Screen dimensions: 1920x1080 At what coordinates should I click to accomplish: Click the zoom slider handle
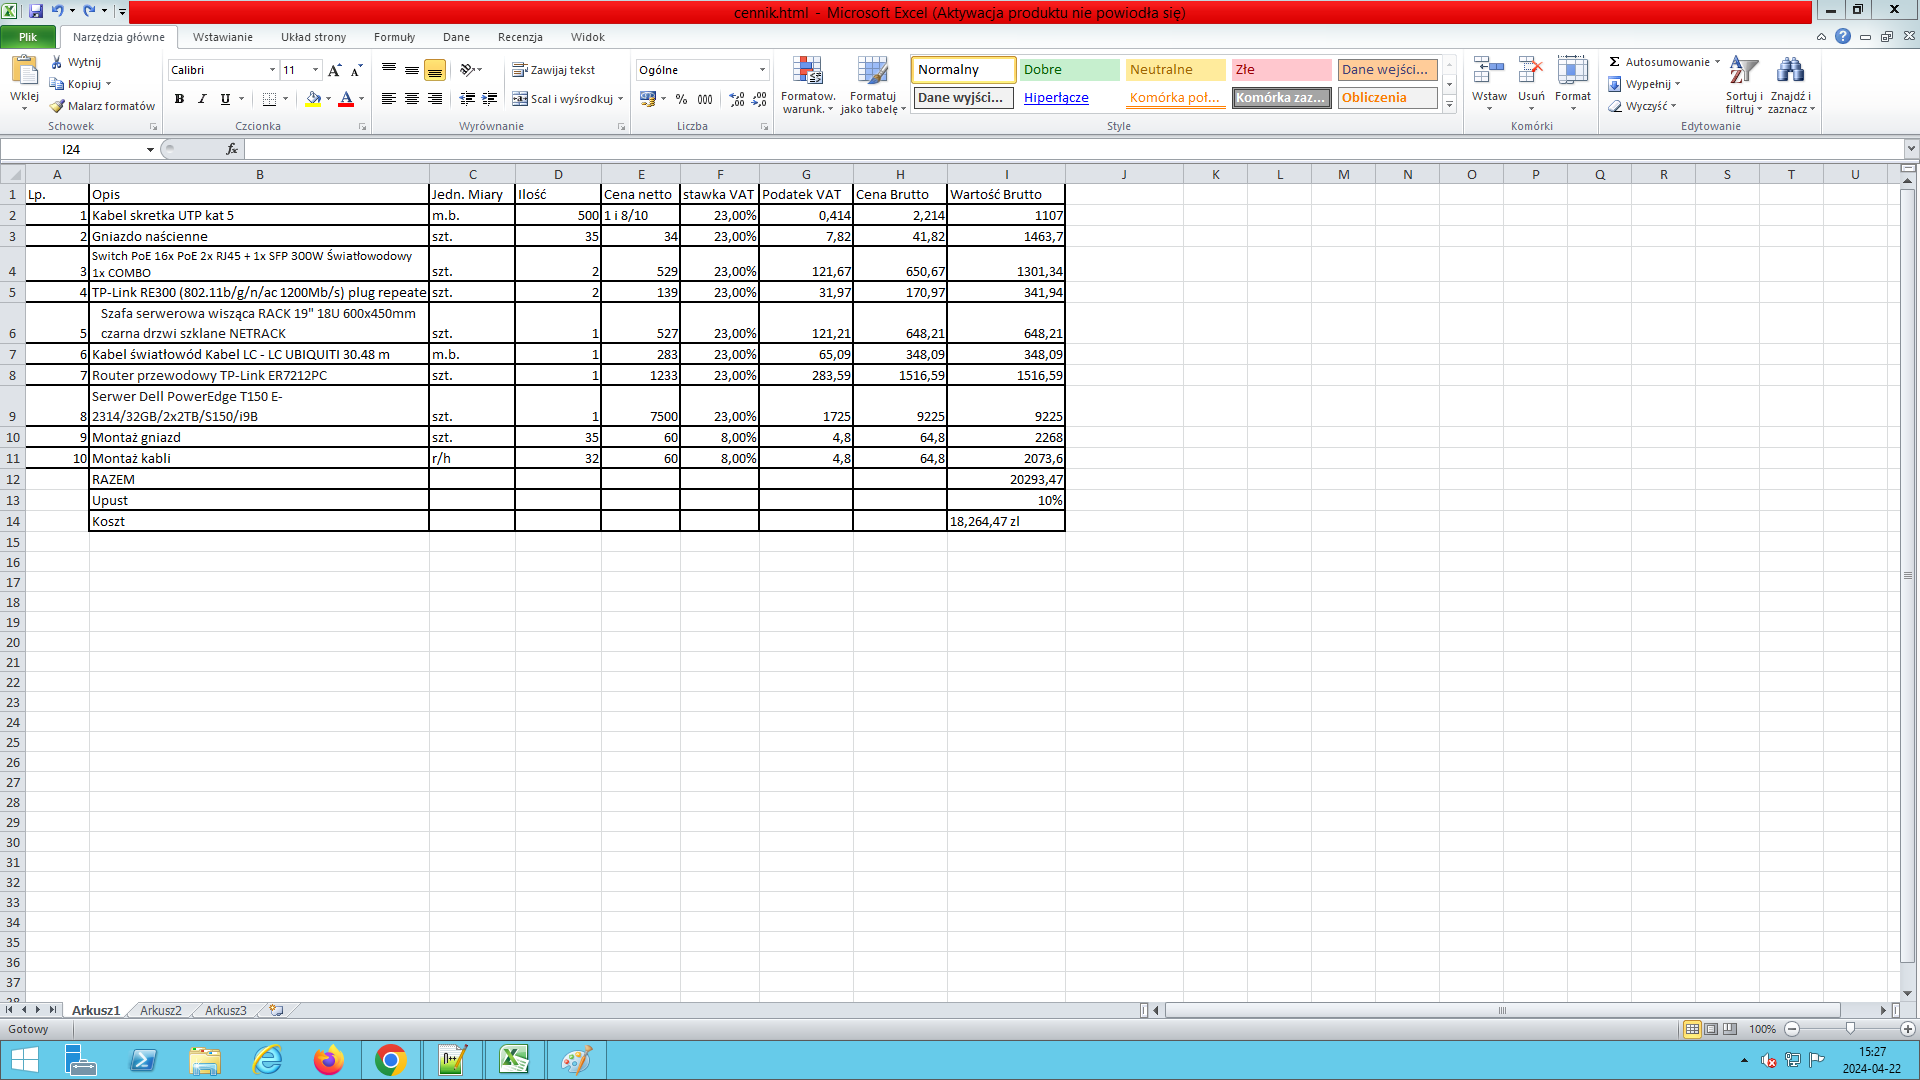pyautogui.click(x=1850, y=1029)
